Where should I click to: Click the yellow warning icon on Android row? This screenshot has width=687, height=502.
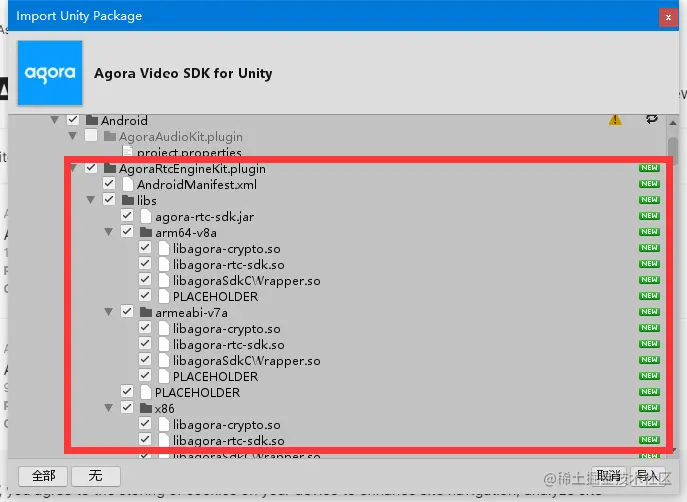pos(615,120)
